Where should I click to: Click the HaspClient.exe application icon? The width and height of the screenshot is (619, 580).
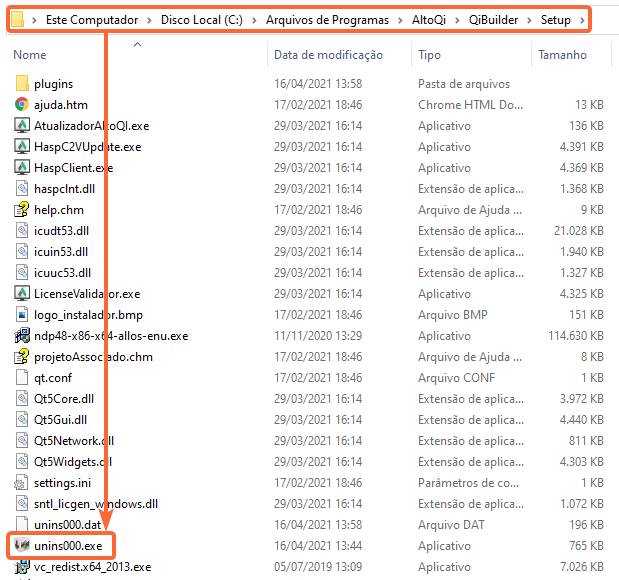tap(22, 167)
